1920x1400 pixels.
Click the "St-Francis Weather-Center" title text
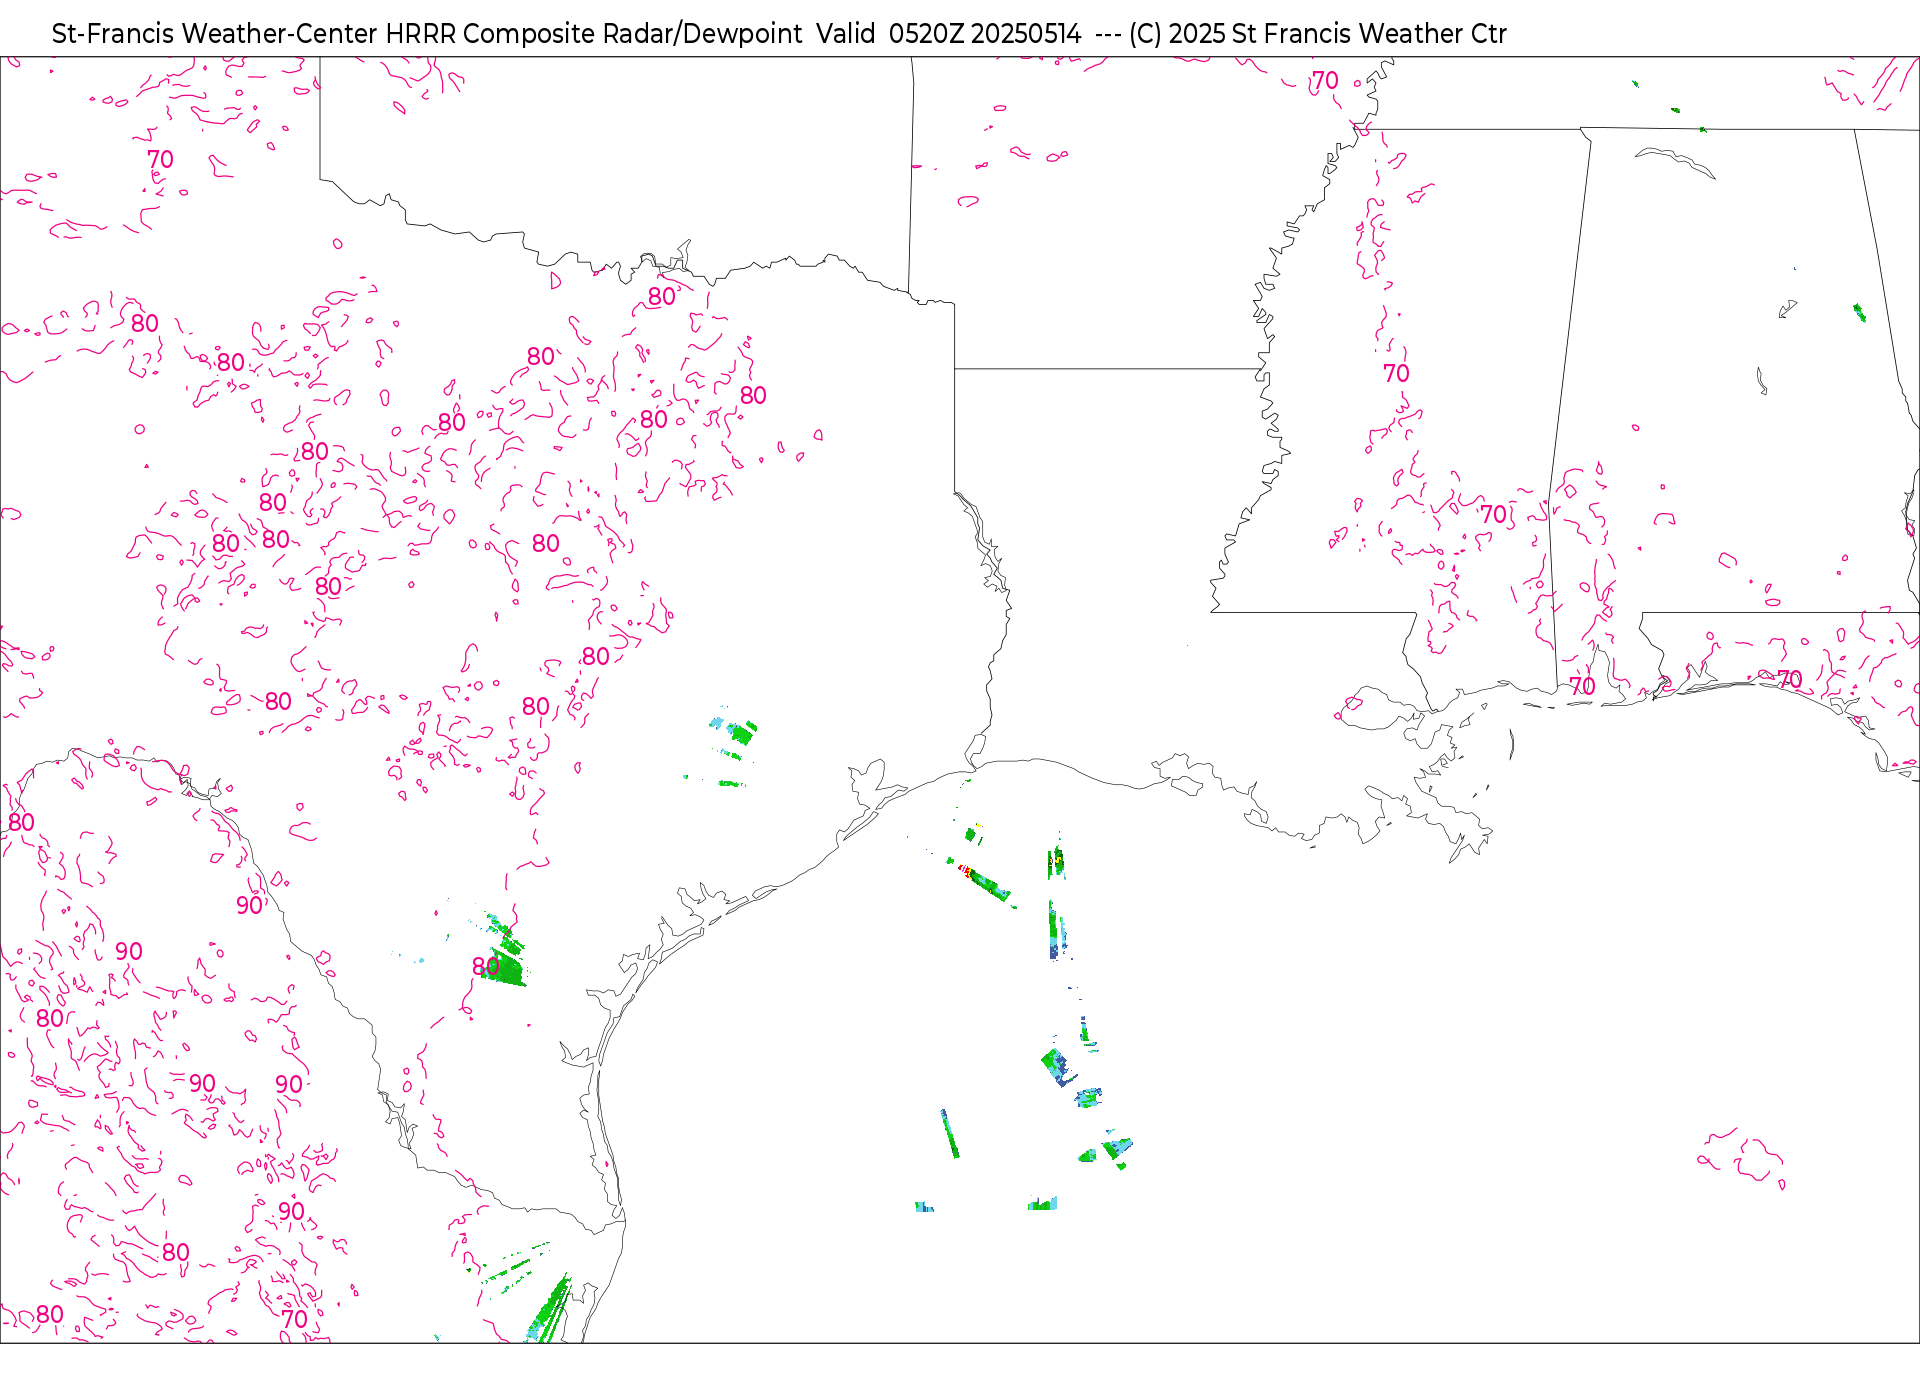(x=215, y=34)
